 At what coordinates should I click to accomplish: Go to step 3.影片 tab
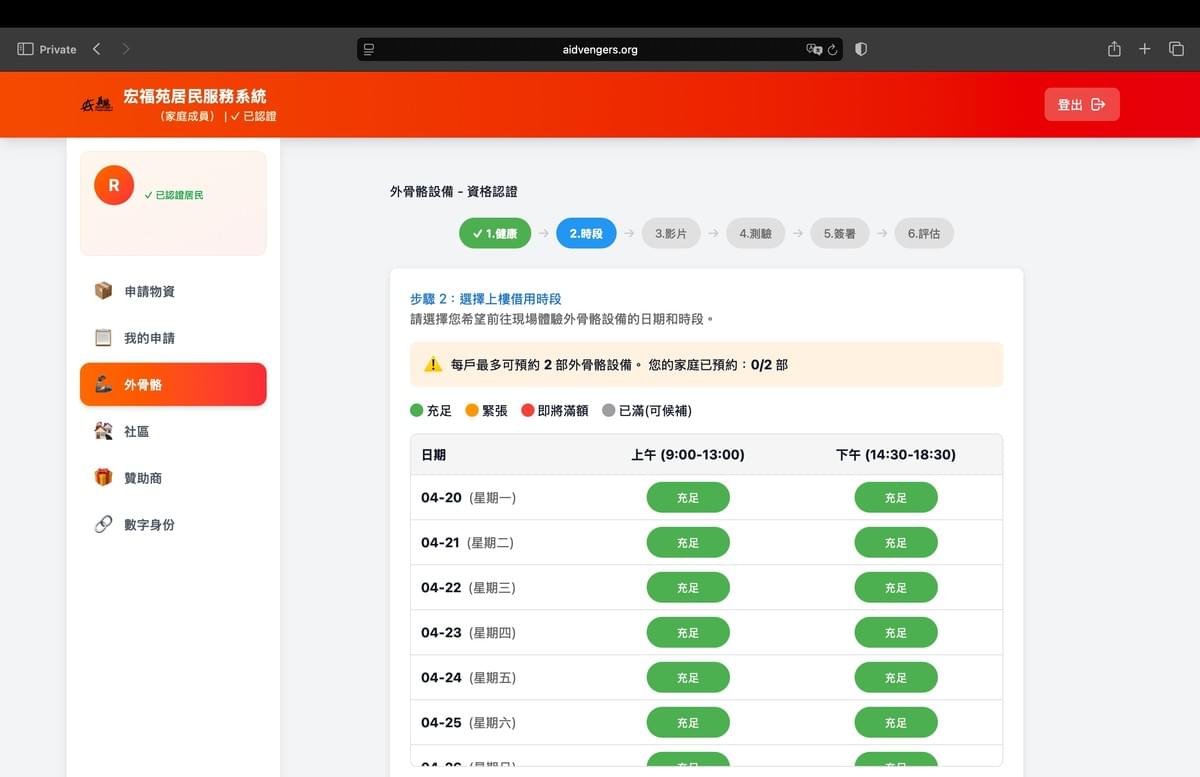[x=671, y=234]
